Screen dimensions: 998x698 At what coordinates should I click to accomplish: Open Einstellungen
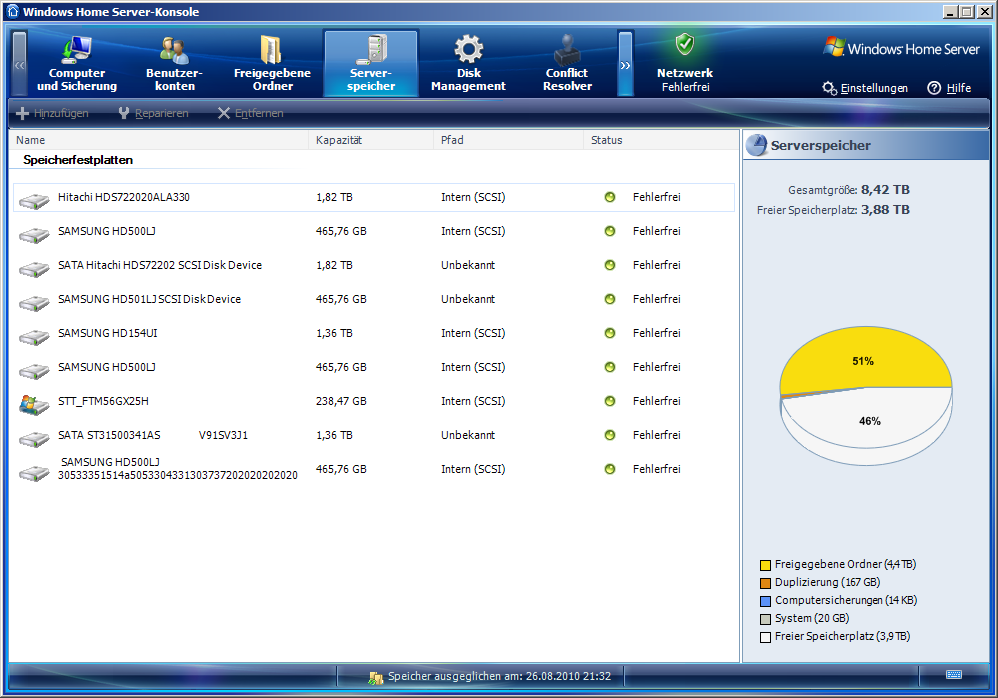click(x=865, y=88)
